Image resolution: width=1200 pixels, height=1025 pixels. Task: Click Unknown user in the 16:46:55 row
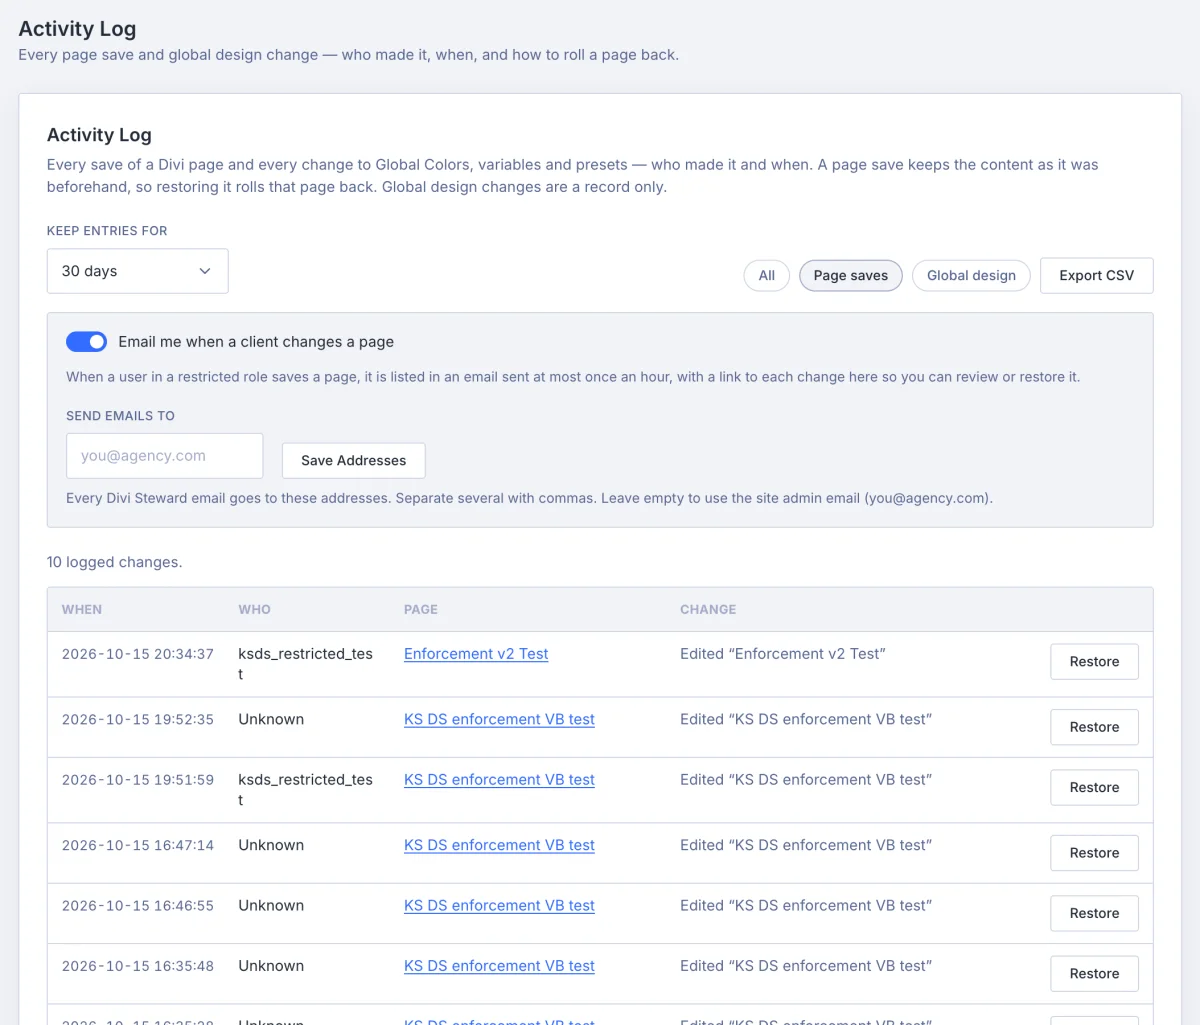pos(271,906)
